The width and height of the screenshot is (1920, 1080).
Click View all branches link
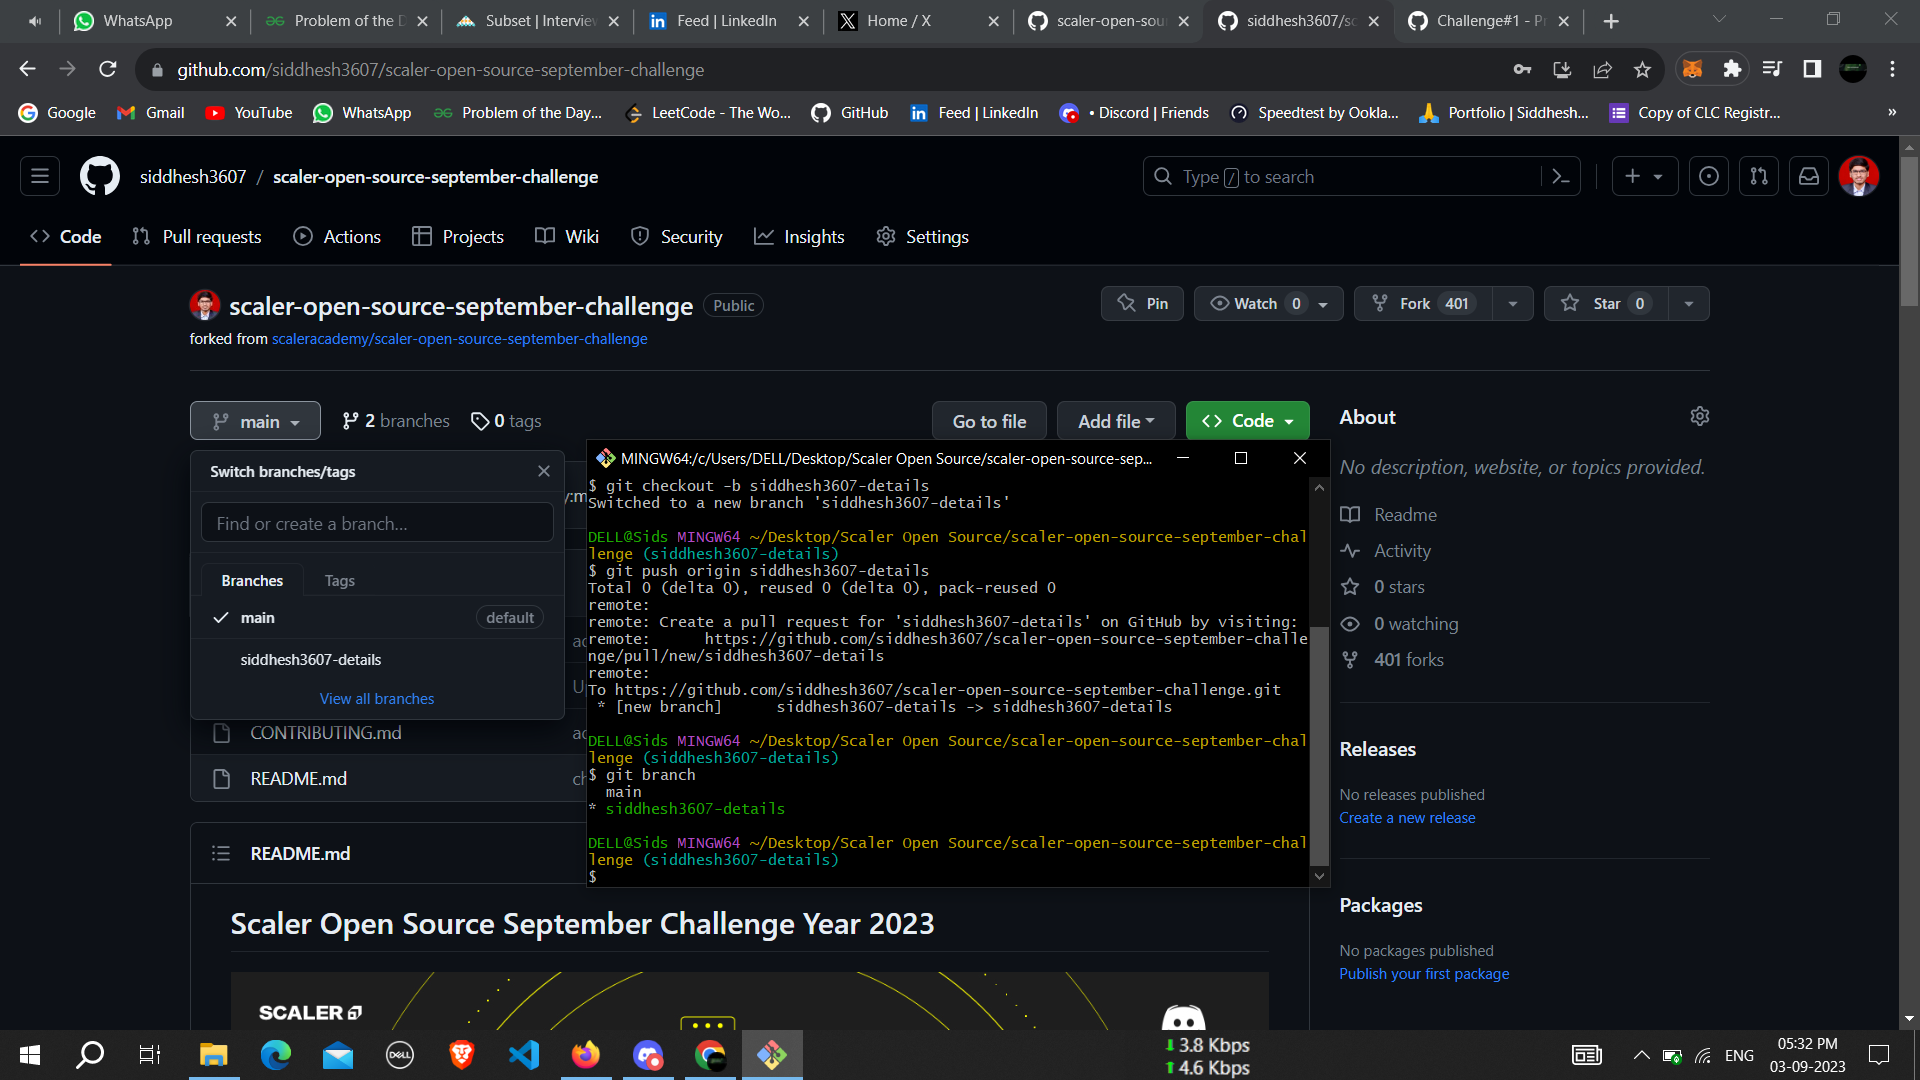pos(376,698)
